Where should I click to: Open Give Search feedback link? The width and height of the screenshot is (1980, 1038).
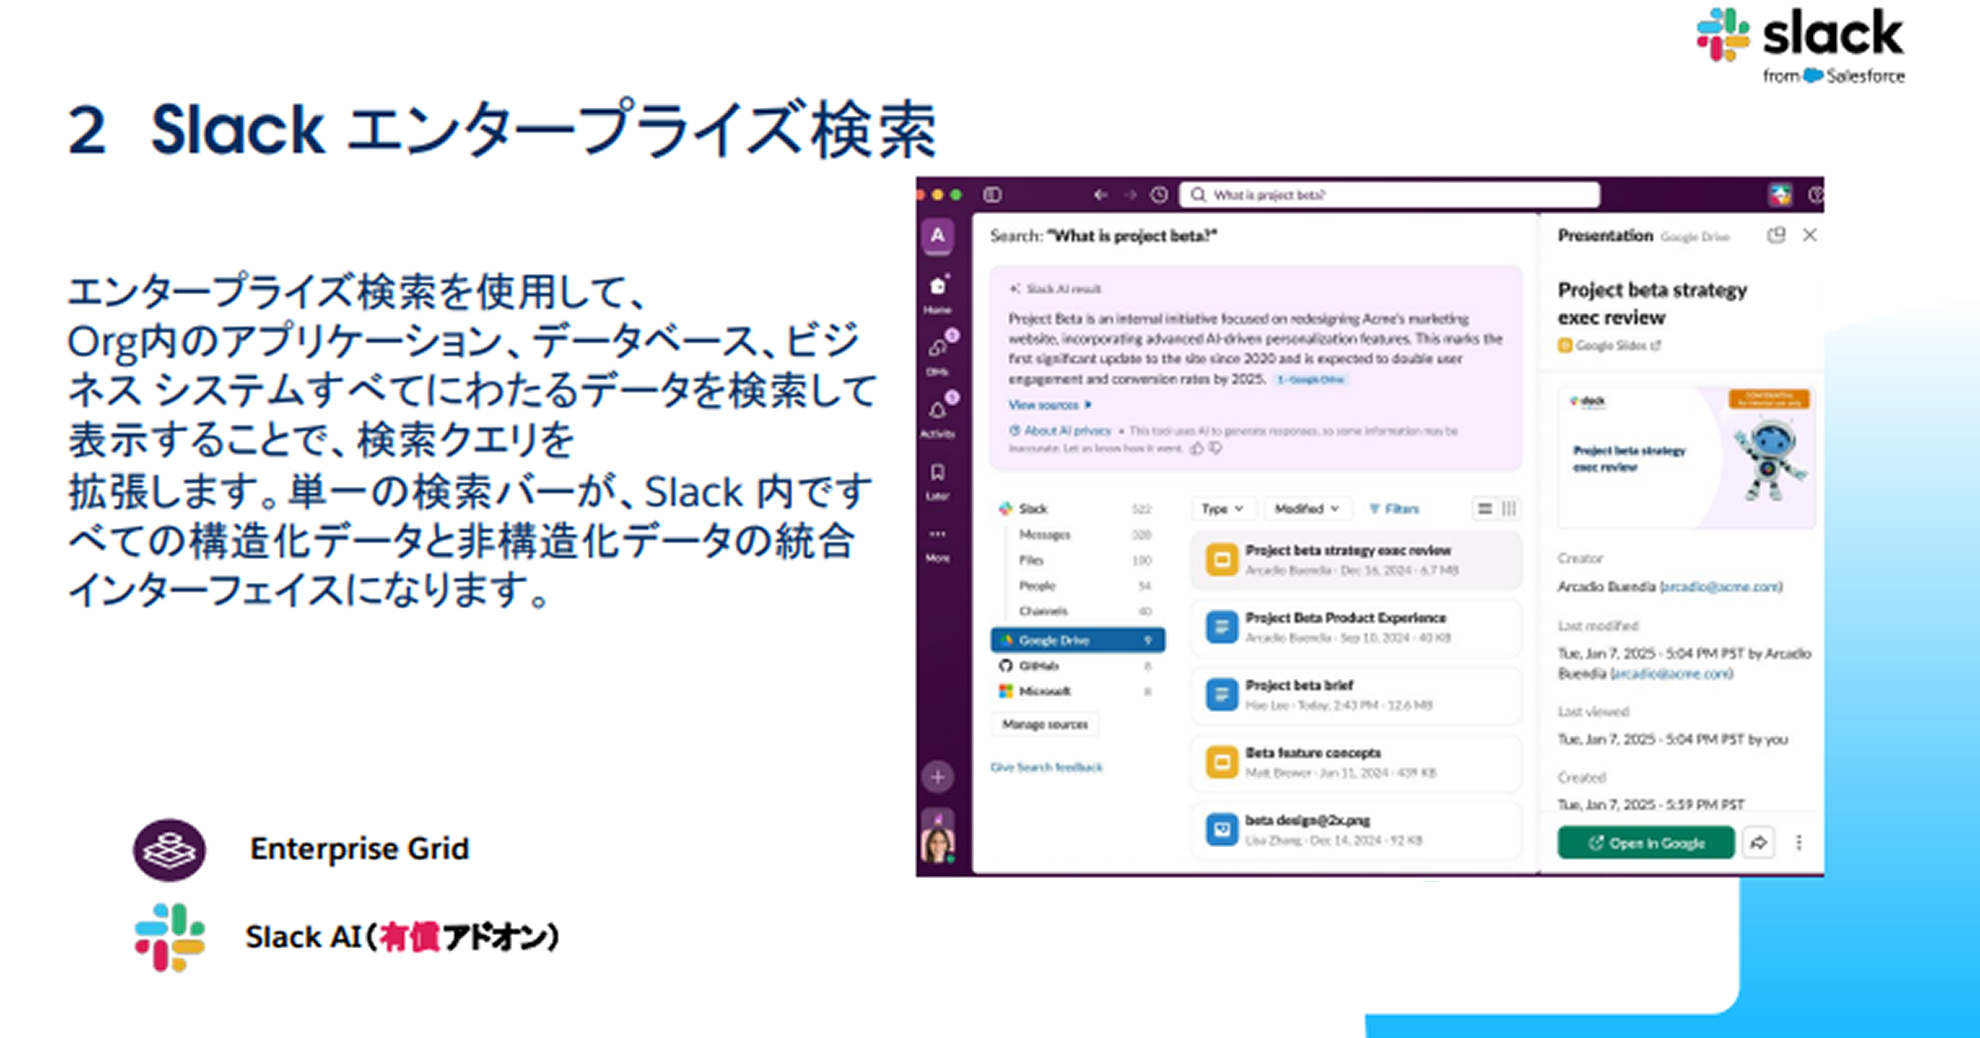point(1046,767)
